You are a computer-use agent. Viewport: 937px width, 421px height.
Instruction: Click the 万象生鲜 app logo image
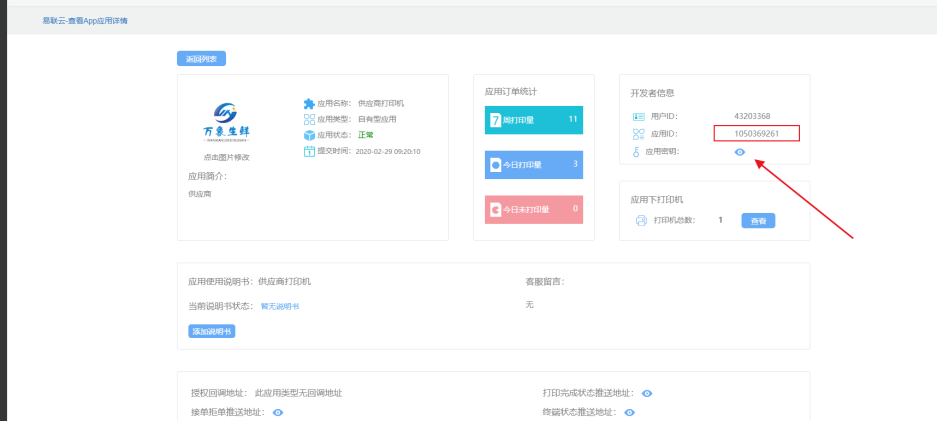click(x=226, y=122)
